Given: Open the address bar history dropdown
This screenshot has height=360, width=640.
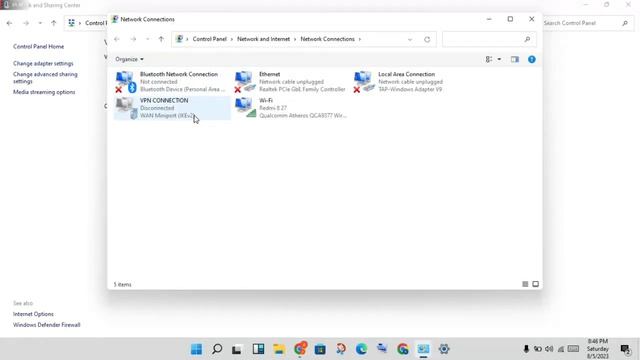Looking at the screenshot, I should [x=410, y=40].
